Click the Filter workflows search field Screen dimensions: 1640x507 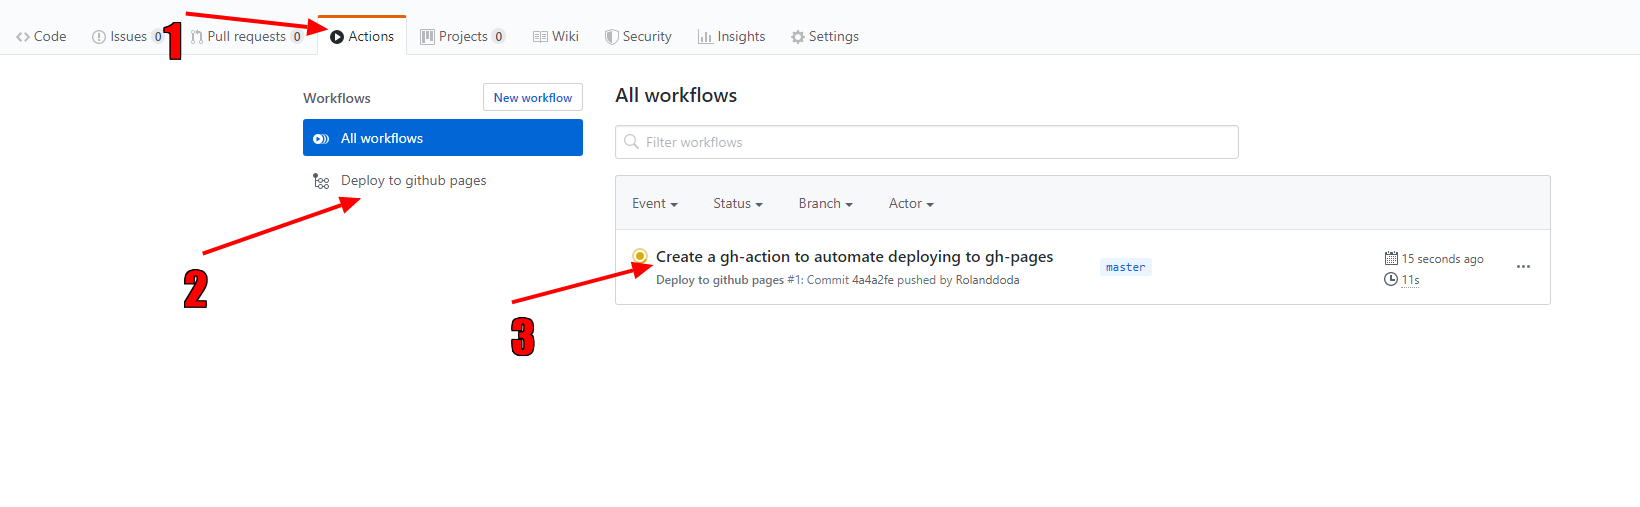927,142
